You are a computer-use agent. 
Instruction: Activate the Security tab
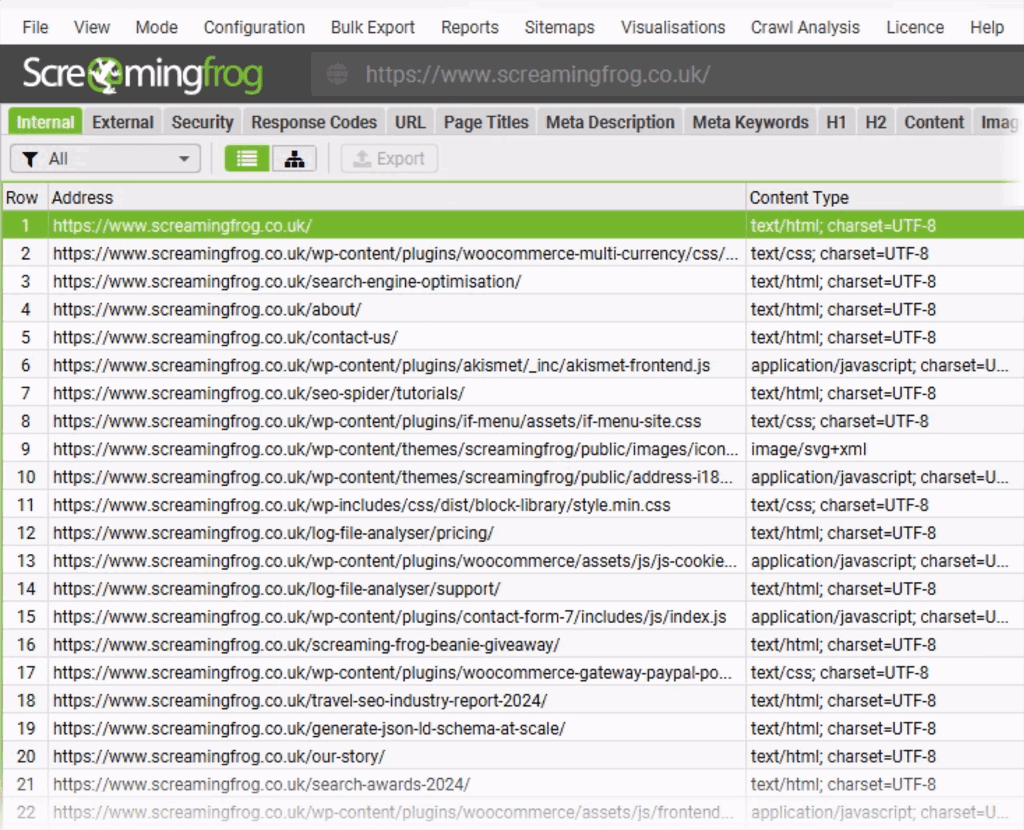[202, 121]
